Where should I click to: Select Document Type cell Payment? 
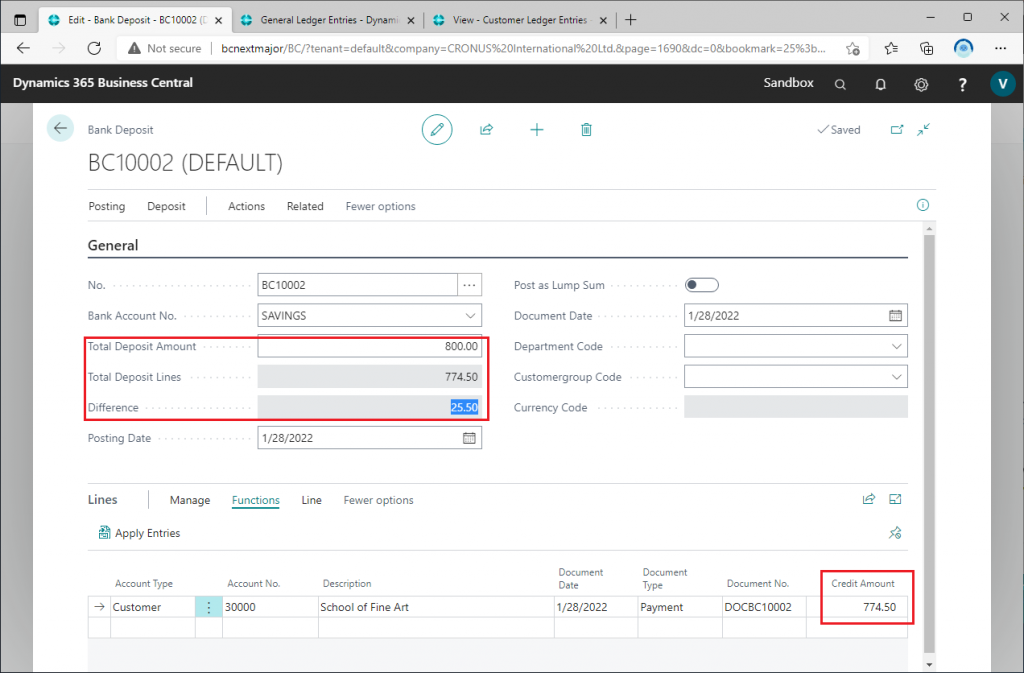[x=680, y=607]
